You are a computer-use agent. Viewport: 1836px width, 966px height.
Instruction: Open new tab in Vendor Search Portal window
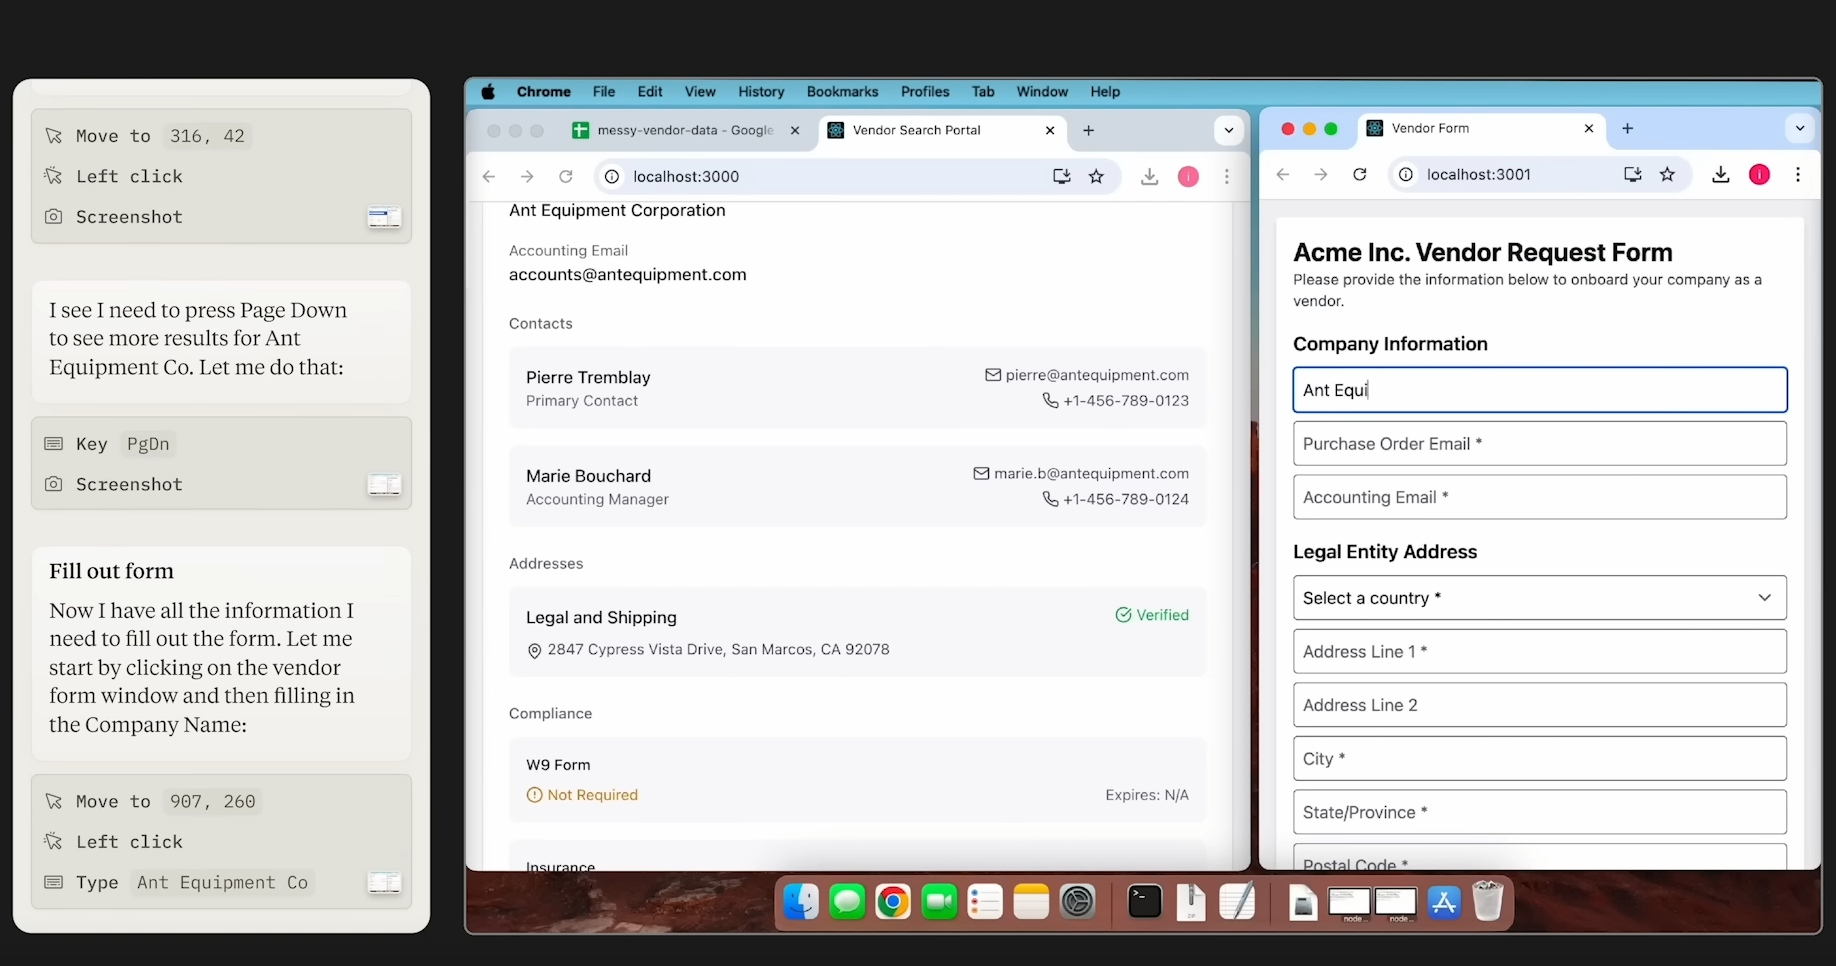(x=1089, y=130)
